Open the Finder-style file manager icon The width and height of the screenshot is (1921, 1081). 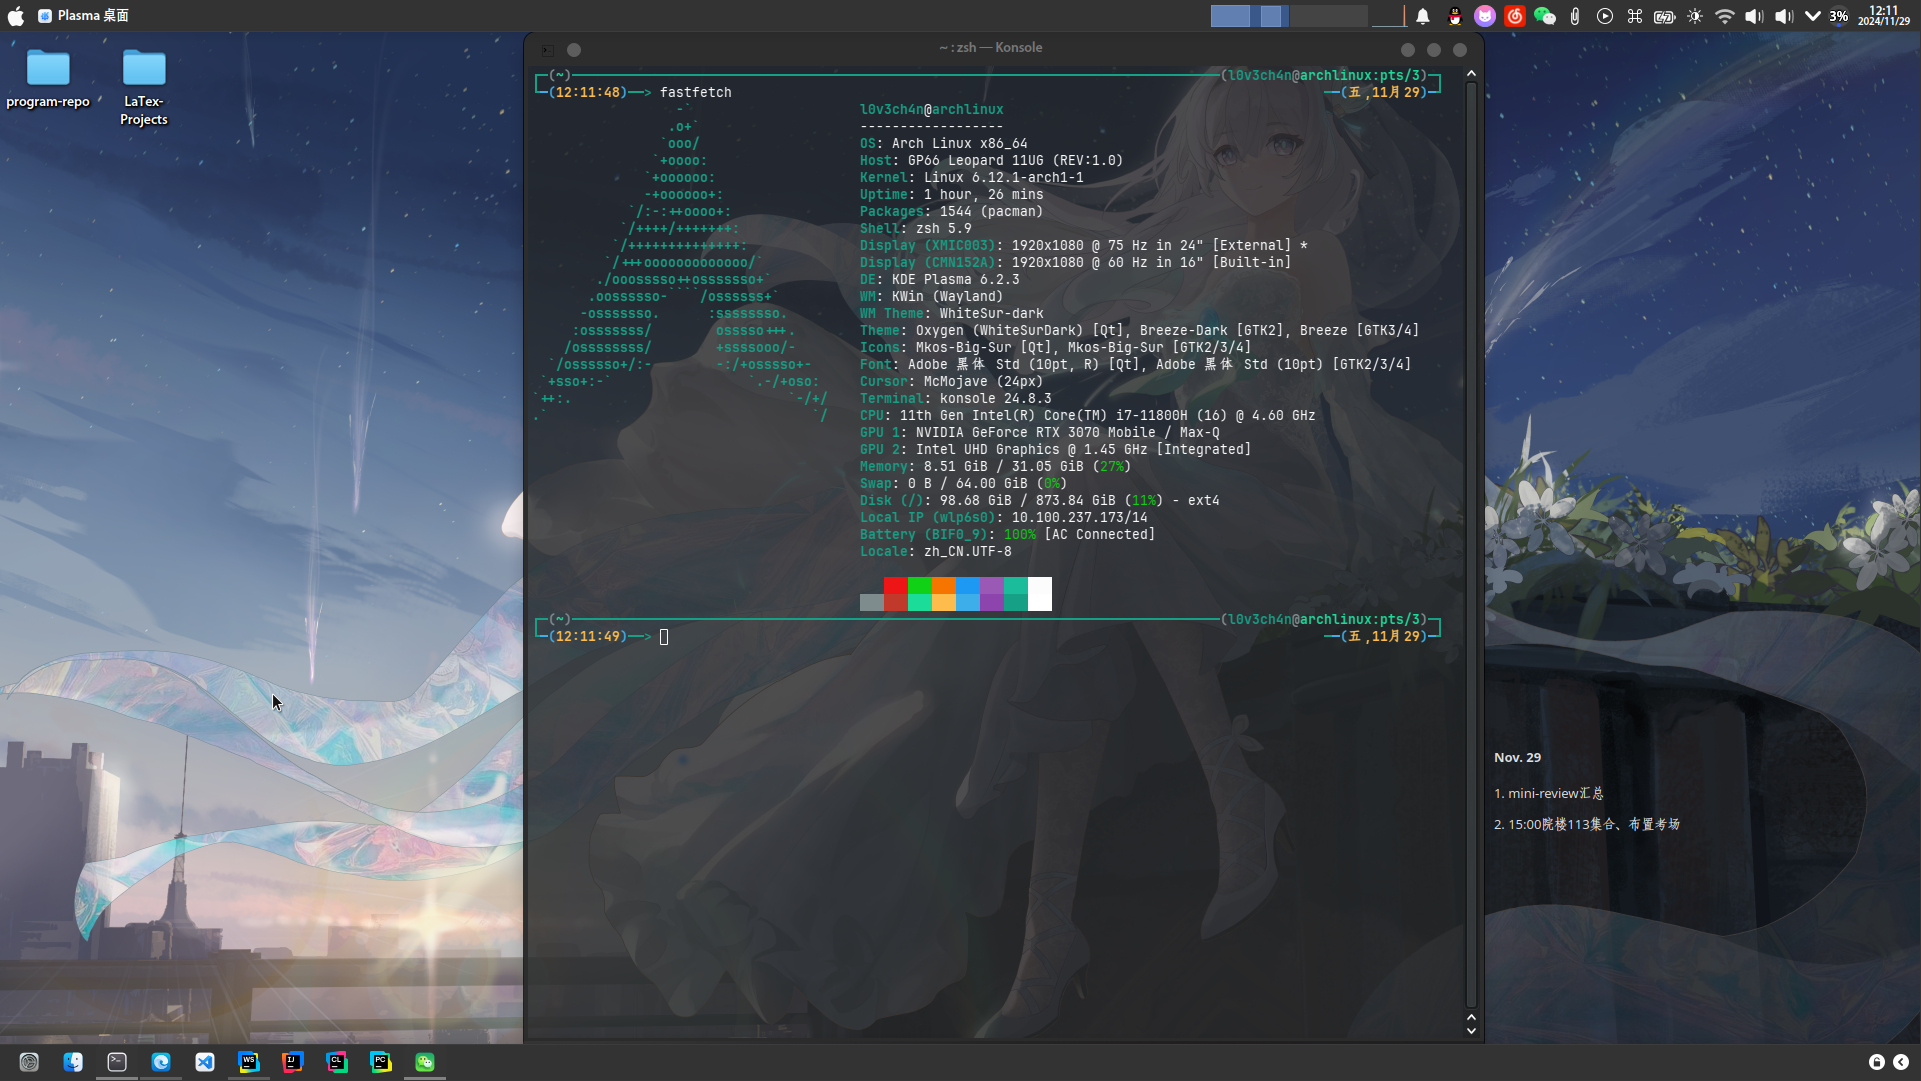pos(73,1062)
